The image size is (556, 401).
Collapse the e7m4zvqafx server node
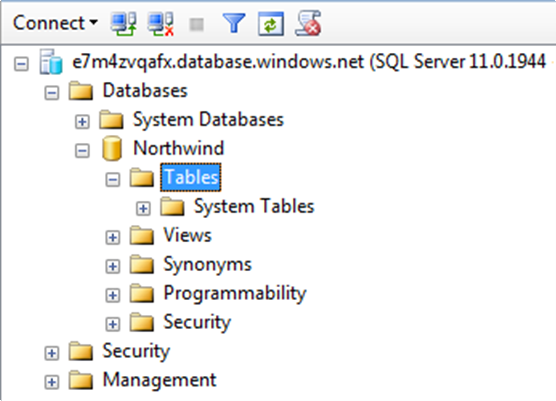point(21,64)
